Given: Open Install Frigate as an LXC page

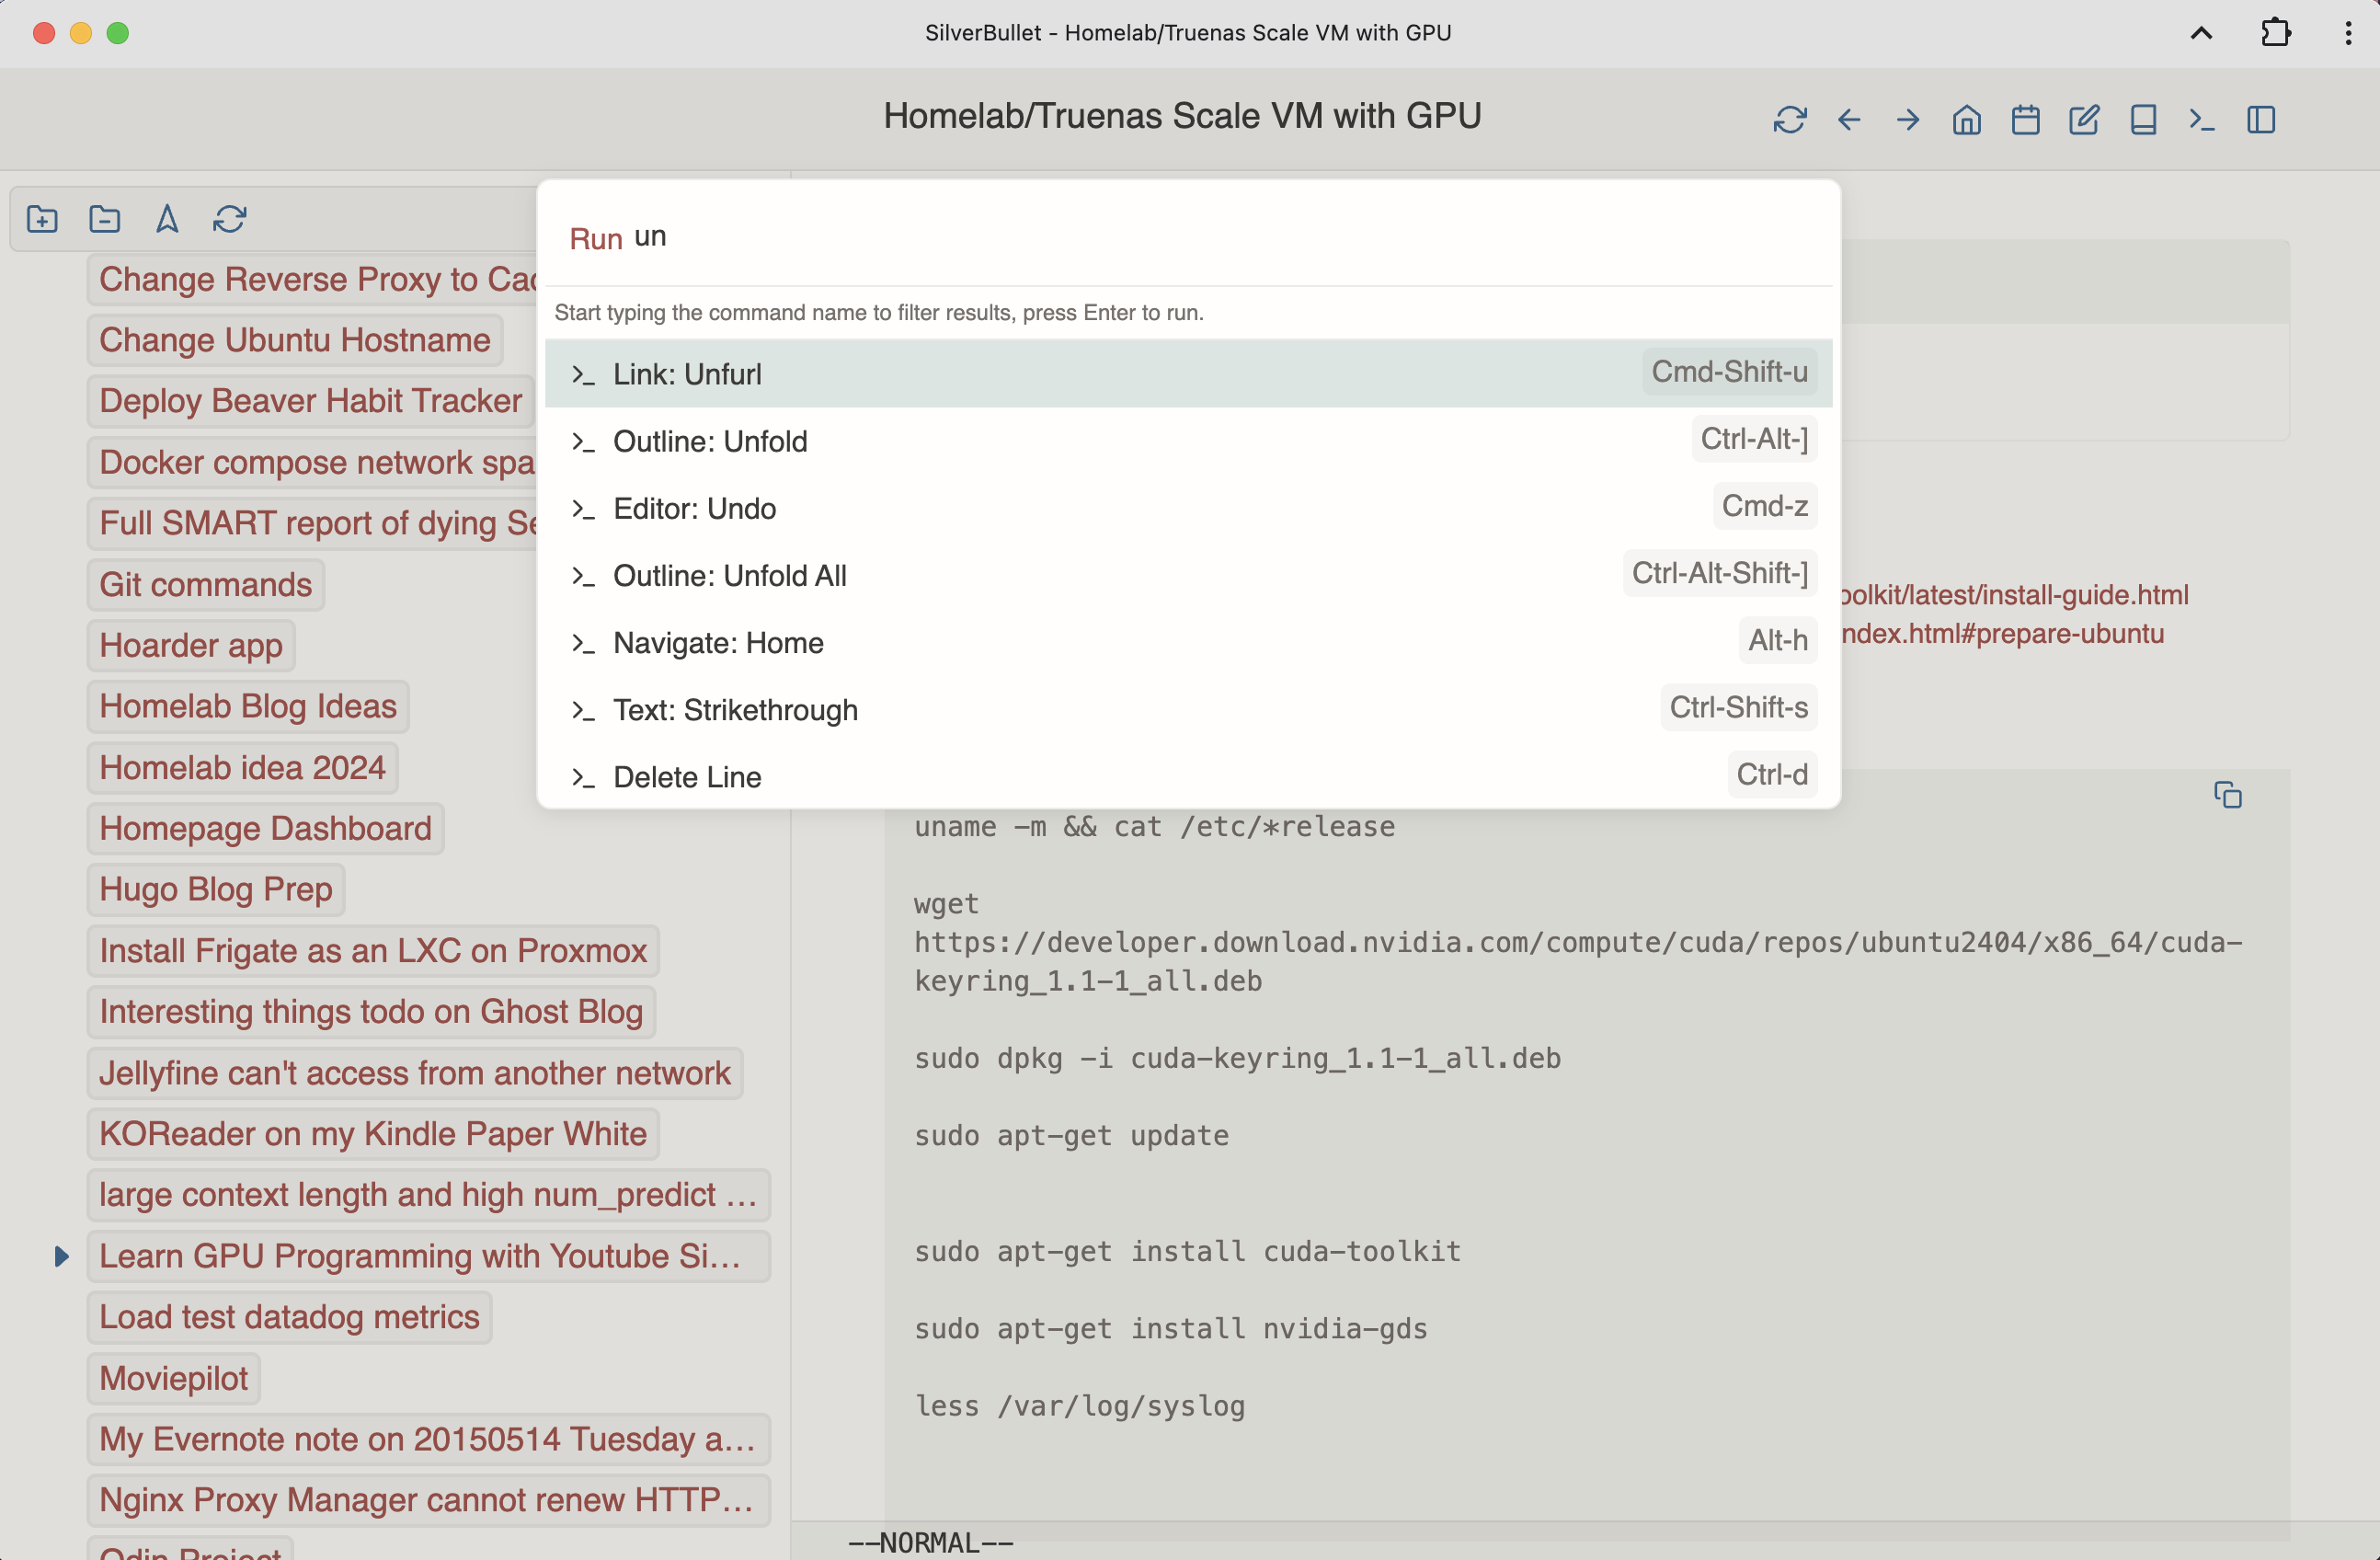Looking at the screenshot, I should point(373,950).
